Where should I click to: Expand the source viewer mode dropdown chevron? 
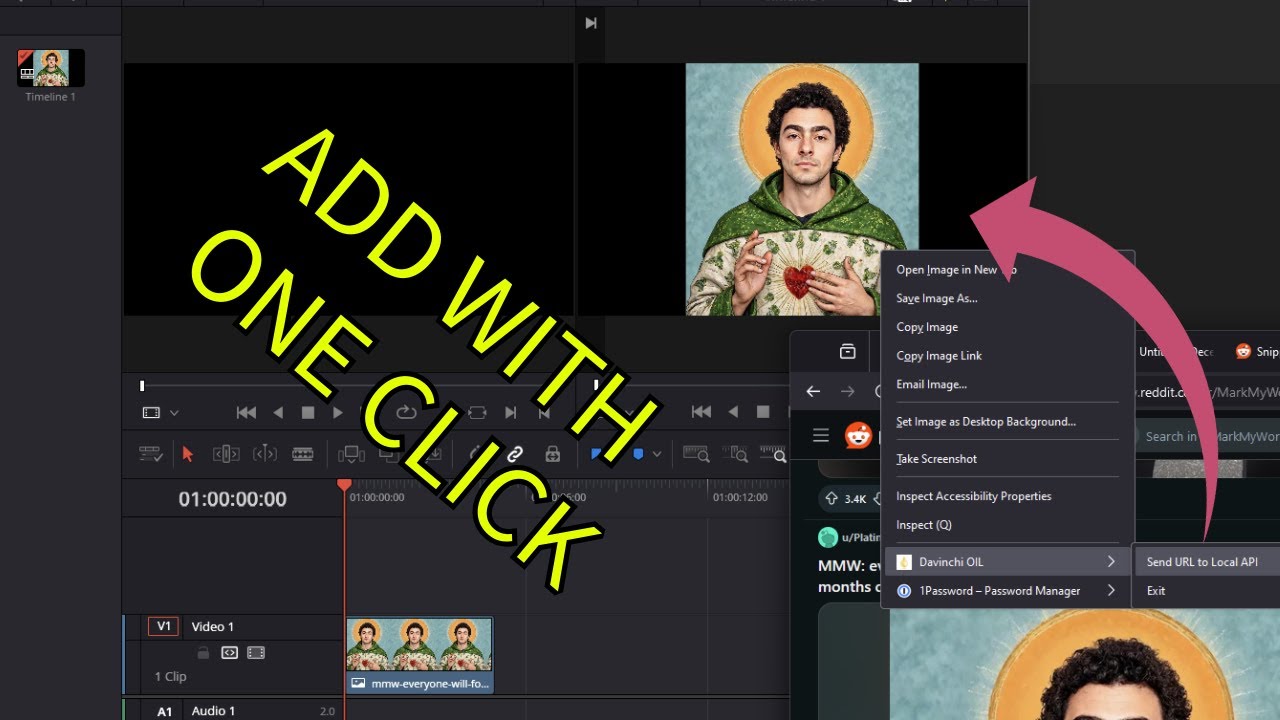[174, 412]
